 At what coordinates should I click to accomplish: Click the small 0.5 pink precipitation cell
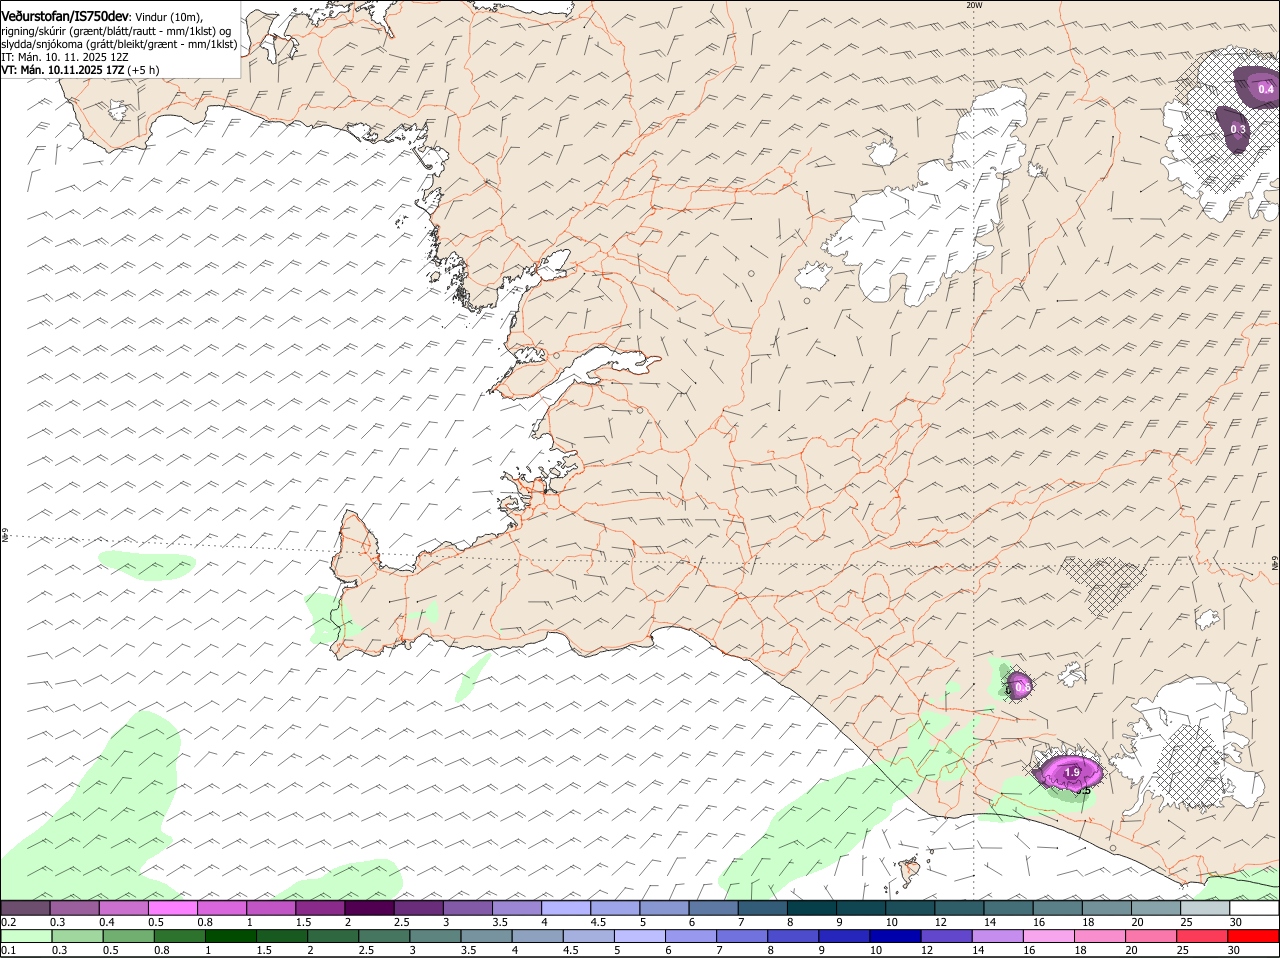coord(1021,686)
